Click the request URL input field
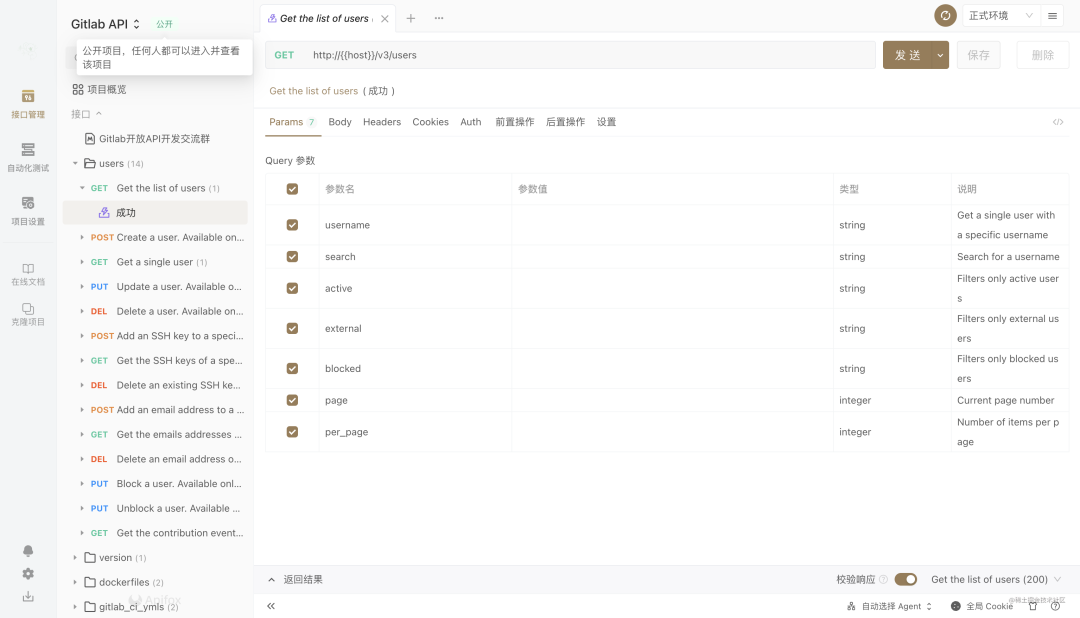The image size is (1080, 618). (590, 55)
